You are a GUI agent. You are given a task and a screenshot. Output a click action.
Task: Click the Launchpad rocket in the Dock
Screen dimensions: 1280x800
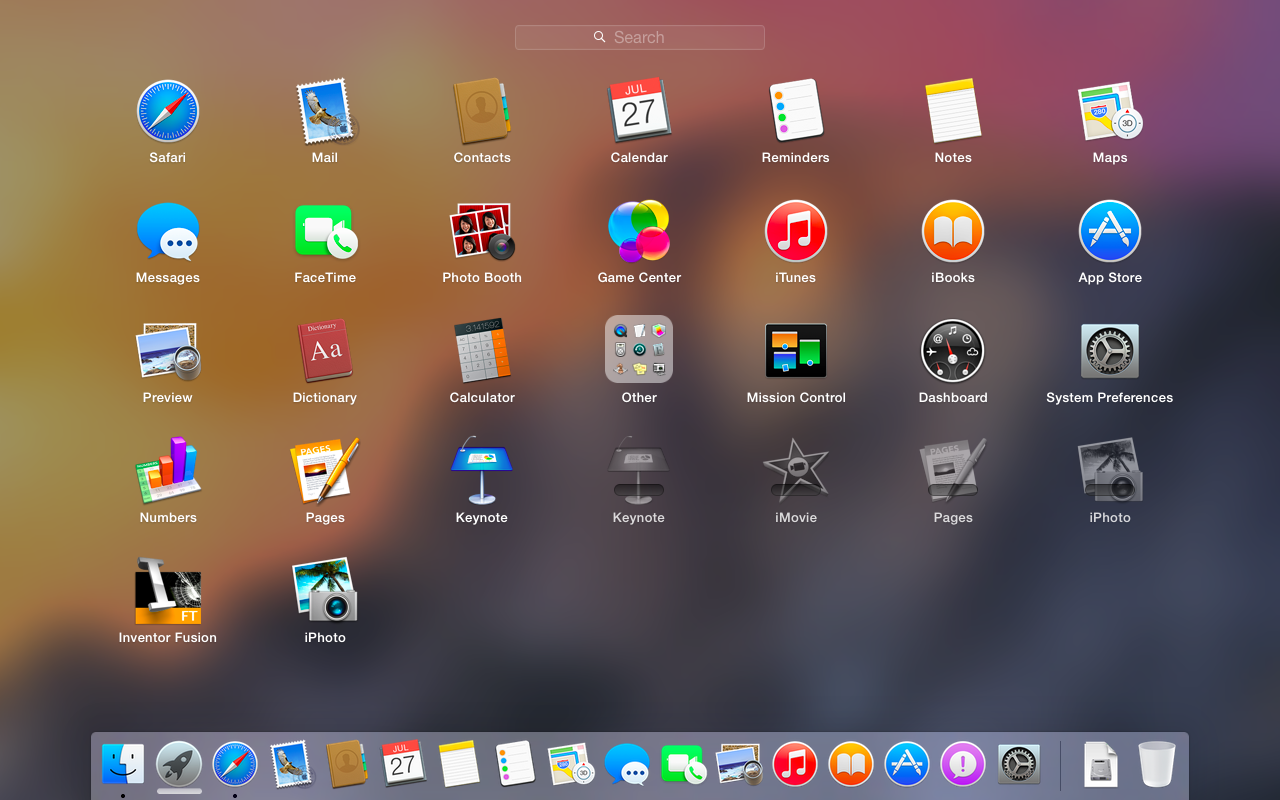pyautogui.click(x=179, y=765)
